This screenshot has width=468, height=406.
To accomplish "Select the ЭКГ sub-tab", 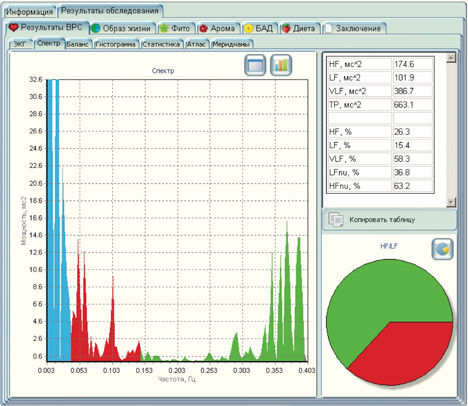I will coord(21,44).
